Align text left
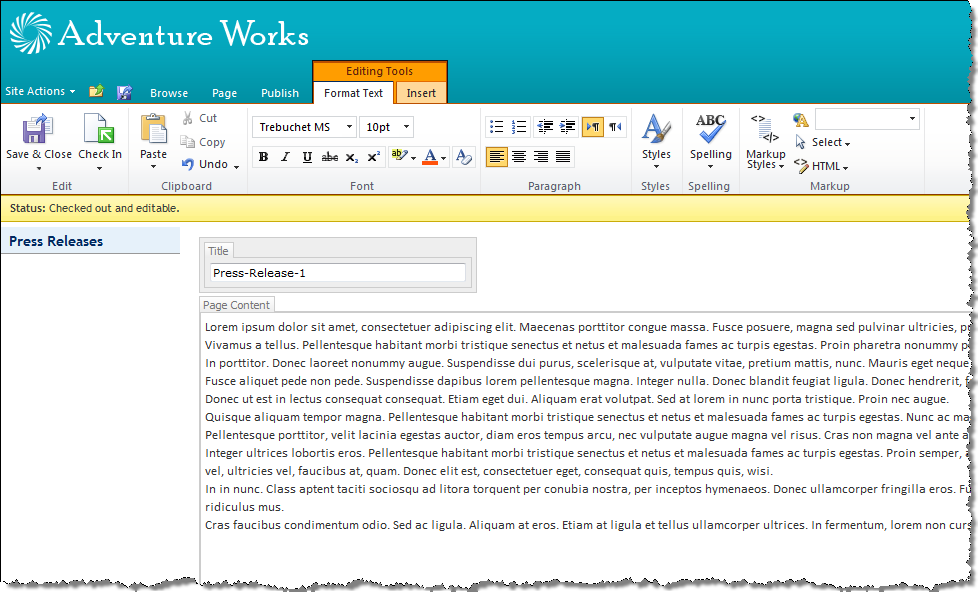The image size is (978, 592). pos(496,157)
